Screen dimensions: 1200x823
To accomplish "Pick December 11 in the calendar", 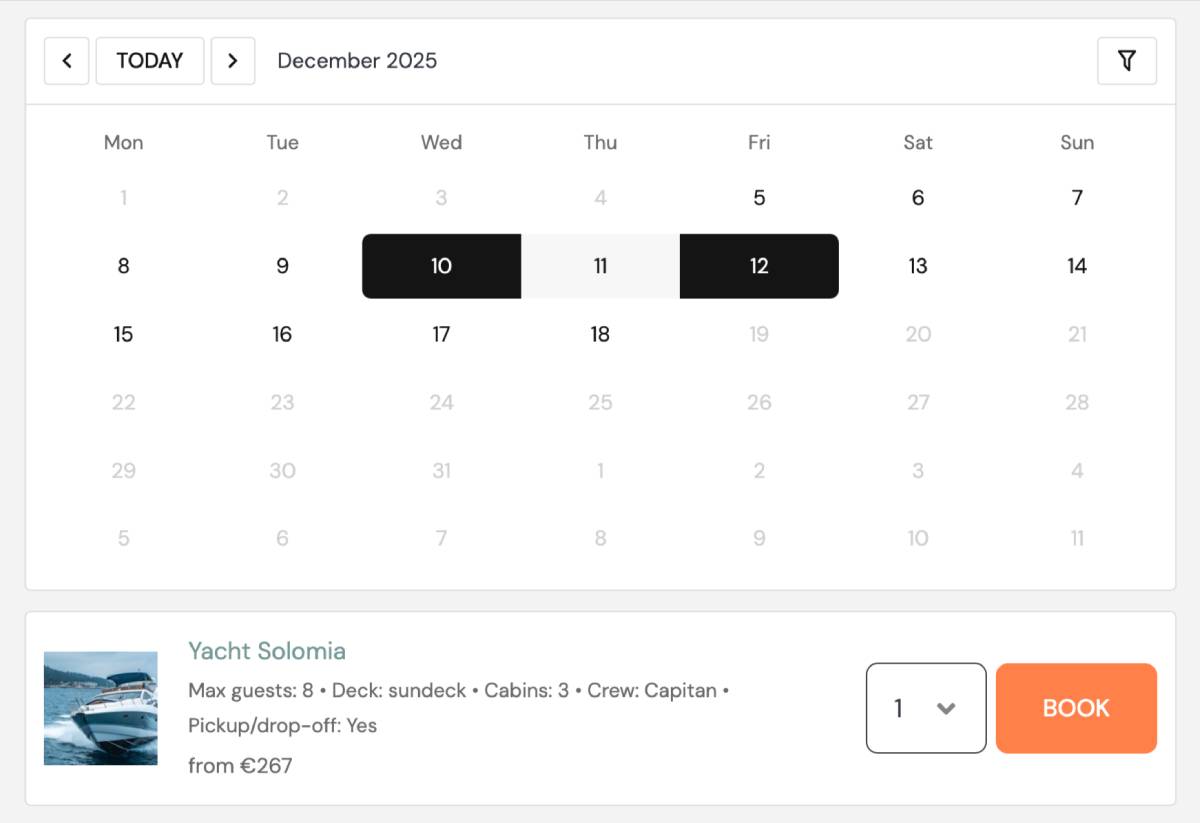I will tap(600, 266).
